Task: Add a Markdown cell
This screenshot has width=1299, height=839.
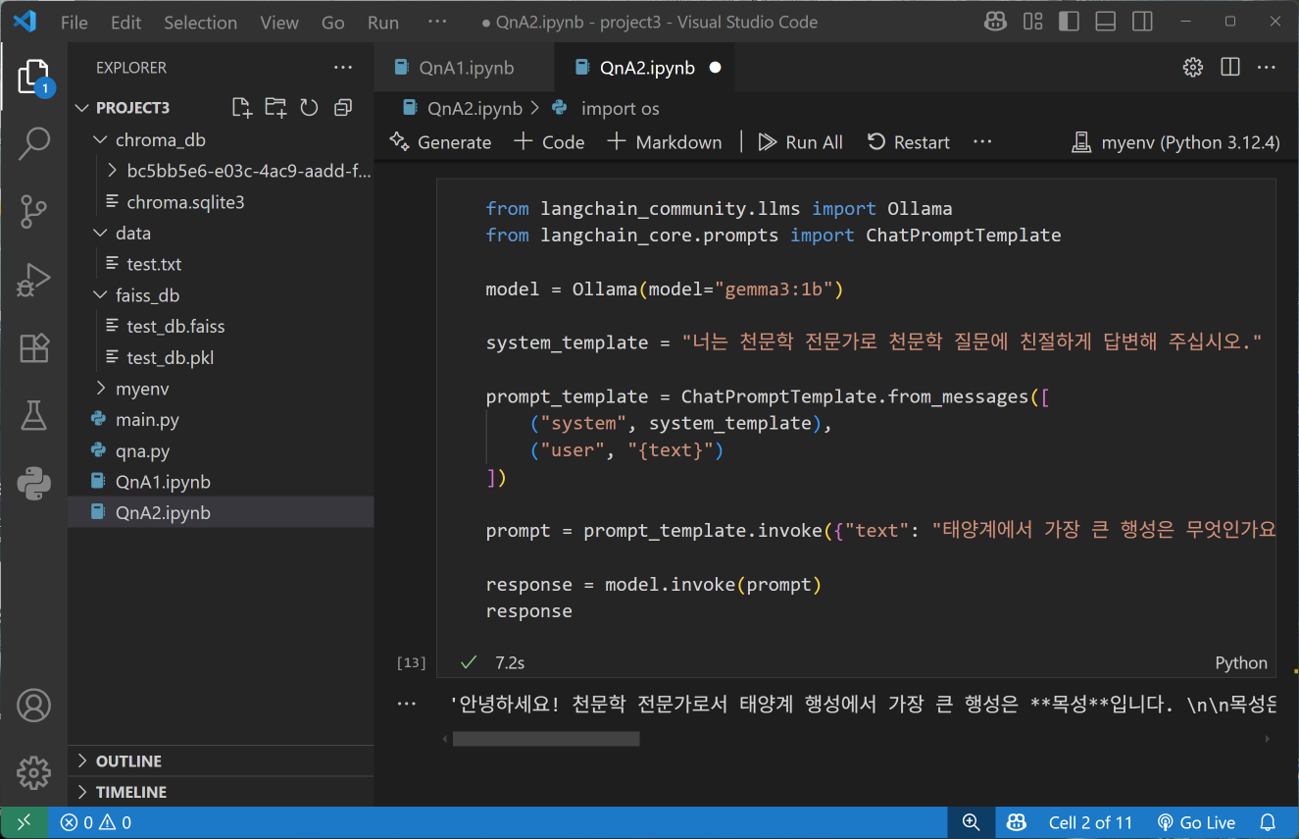Action: pyautogui.click(x=664, y=142)
